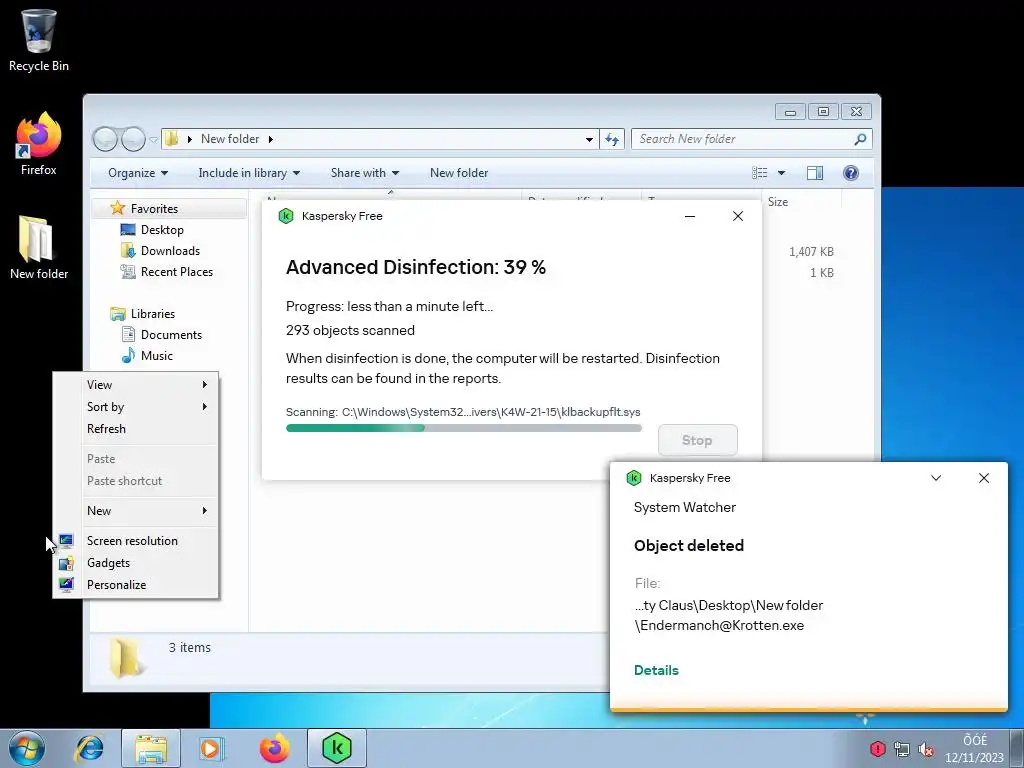Expand the New submenu
1024x768 pixels.
[135, 511]
